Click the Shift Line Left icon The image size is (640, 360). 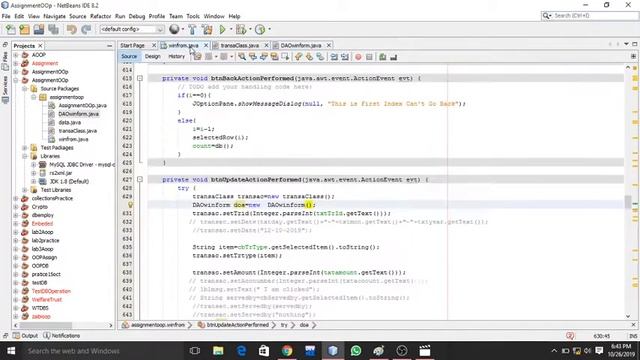point(334,57)
